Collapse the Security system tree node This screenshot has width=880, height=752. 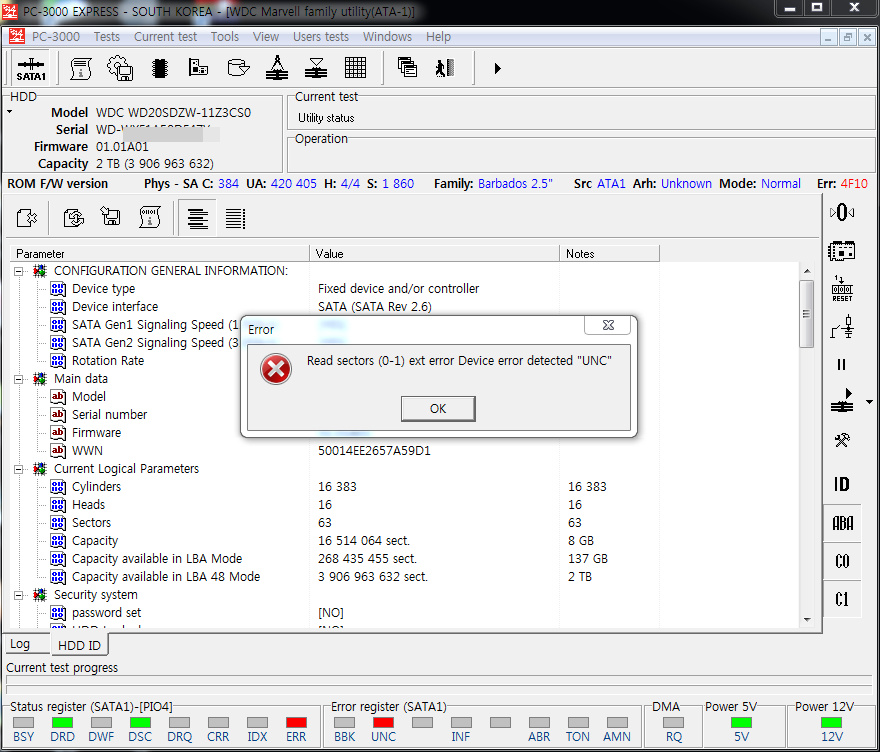[x=19, y=595]
